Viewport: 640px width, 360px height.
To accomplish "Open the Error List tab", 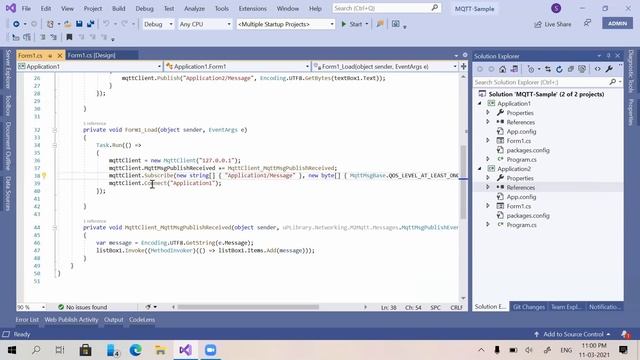I will (x=27, y=320).
